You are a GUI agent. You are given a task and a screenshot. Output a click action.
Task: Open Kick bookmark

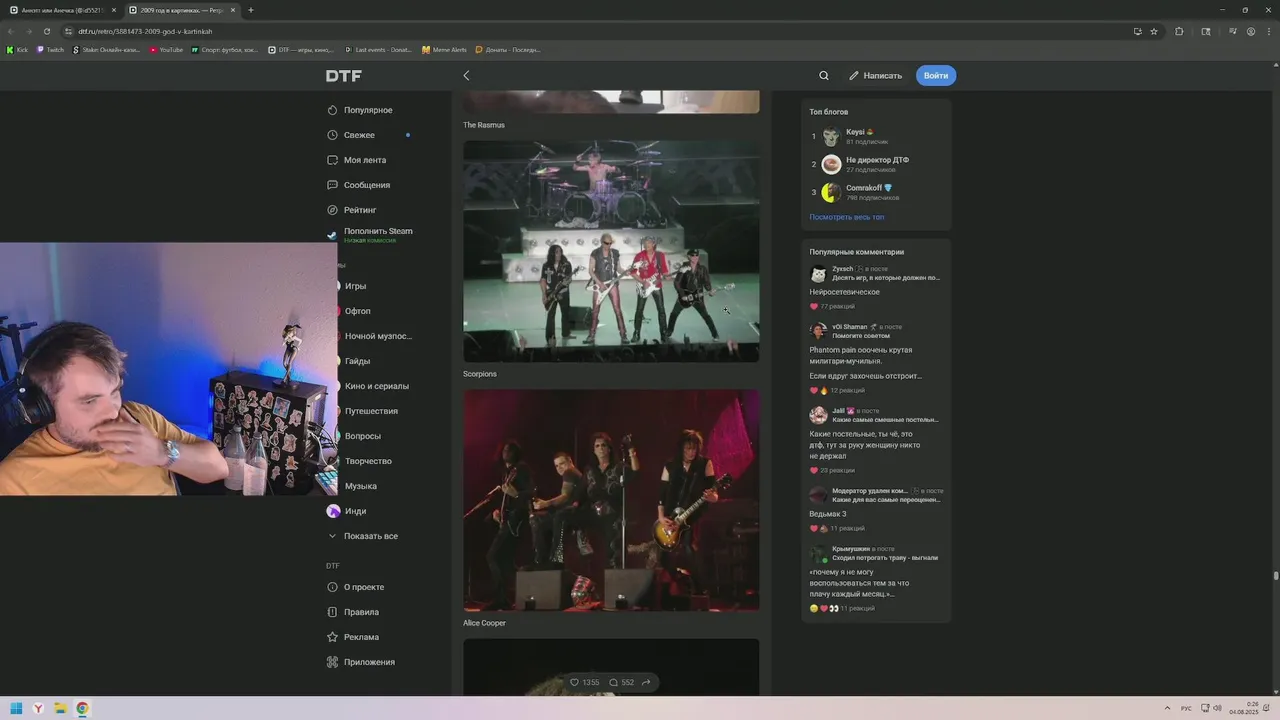(17, 49)
